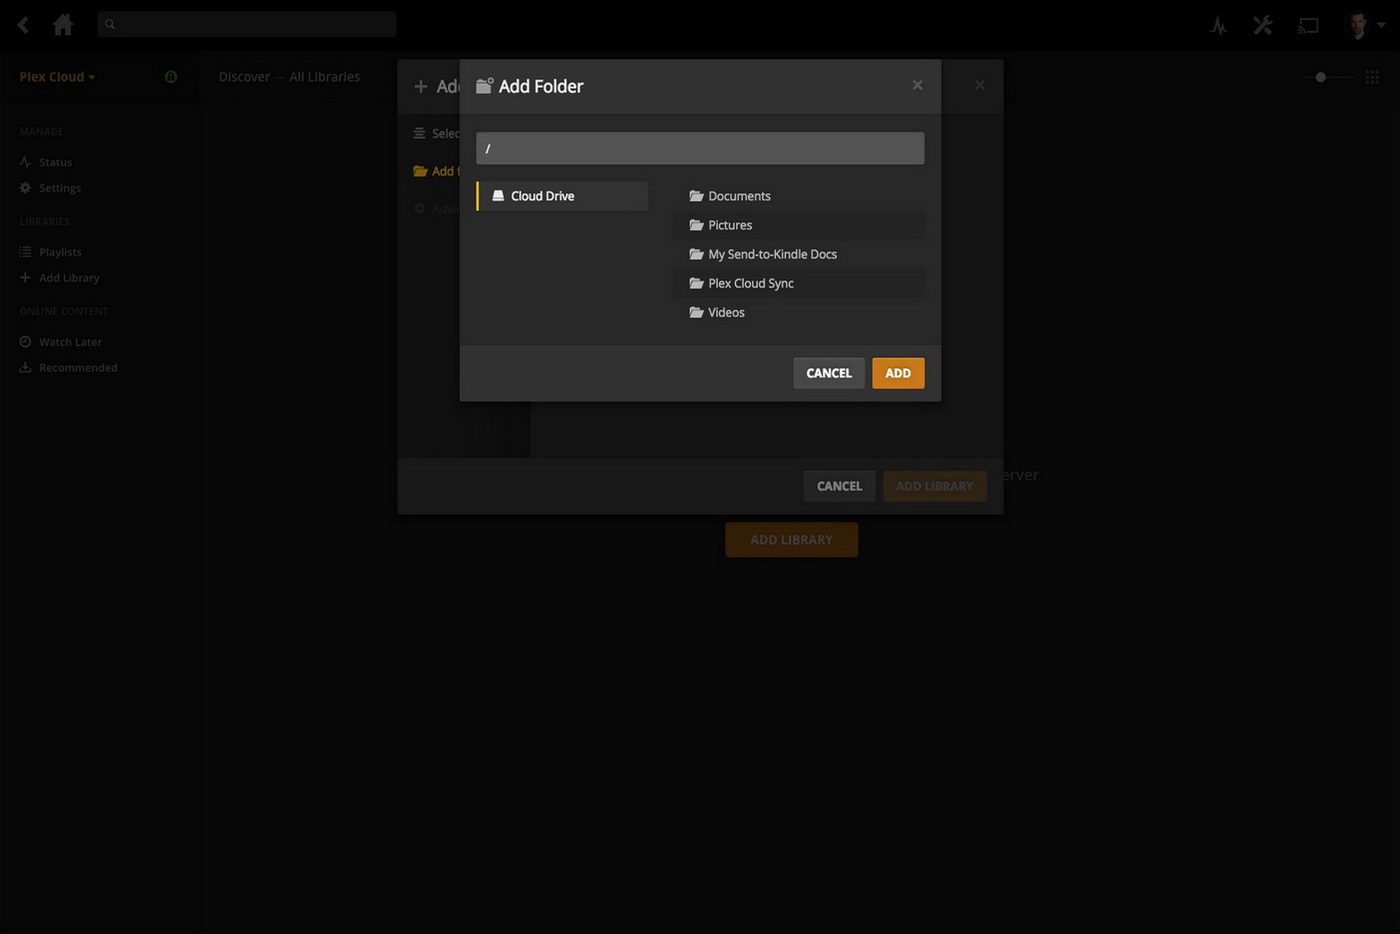Open the activity pulse icon
This screenshot has width=1400, height=934.
point(1218,26)
